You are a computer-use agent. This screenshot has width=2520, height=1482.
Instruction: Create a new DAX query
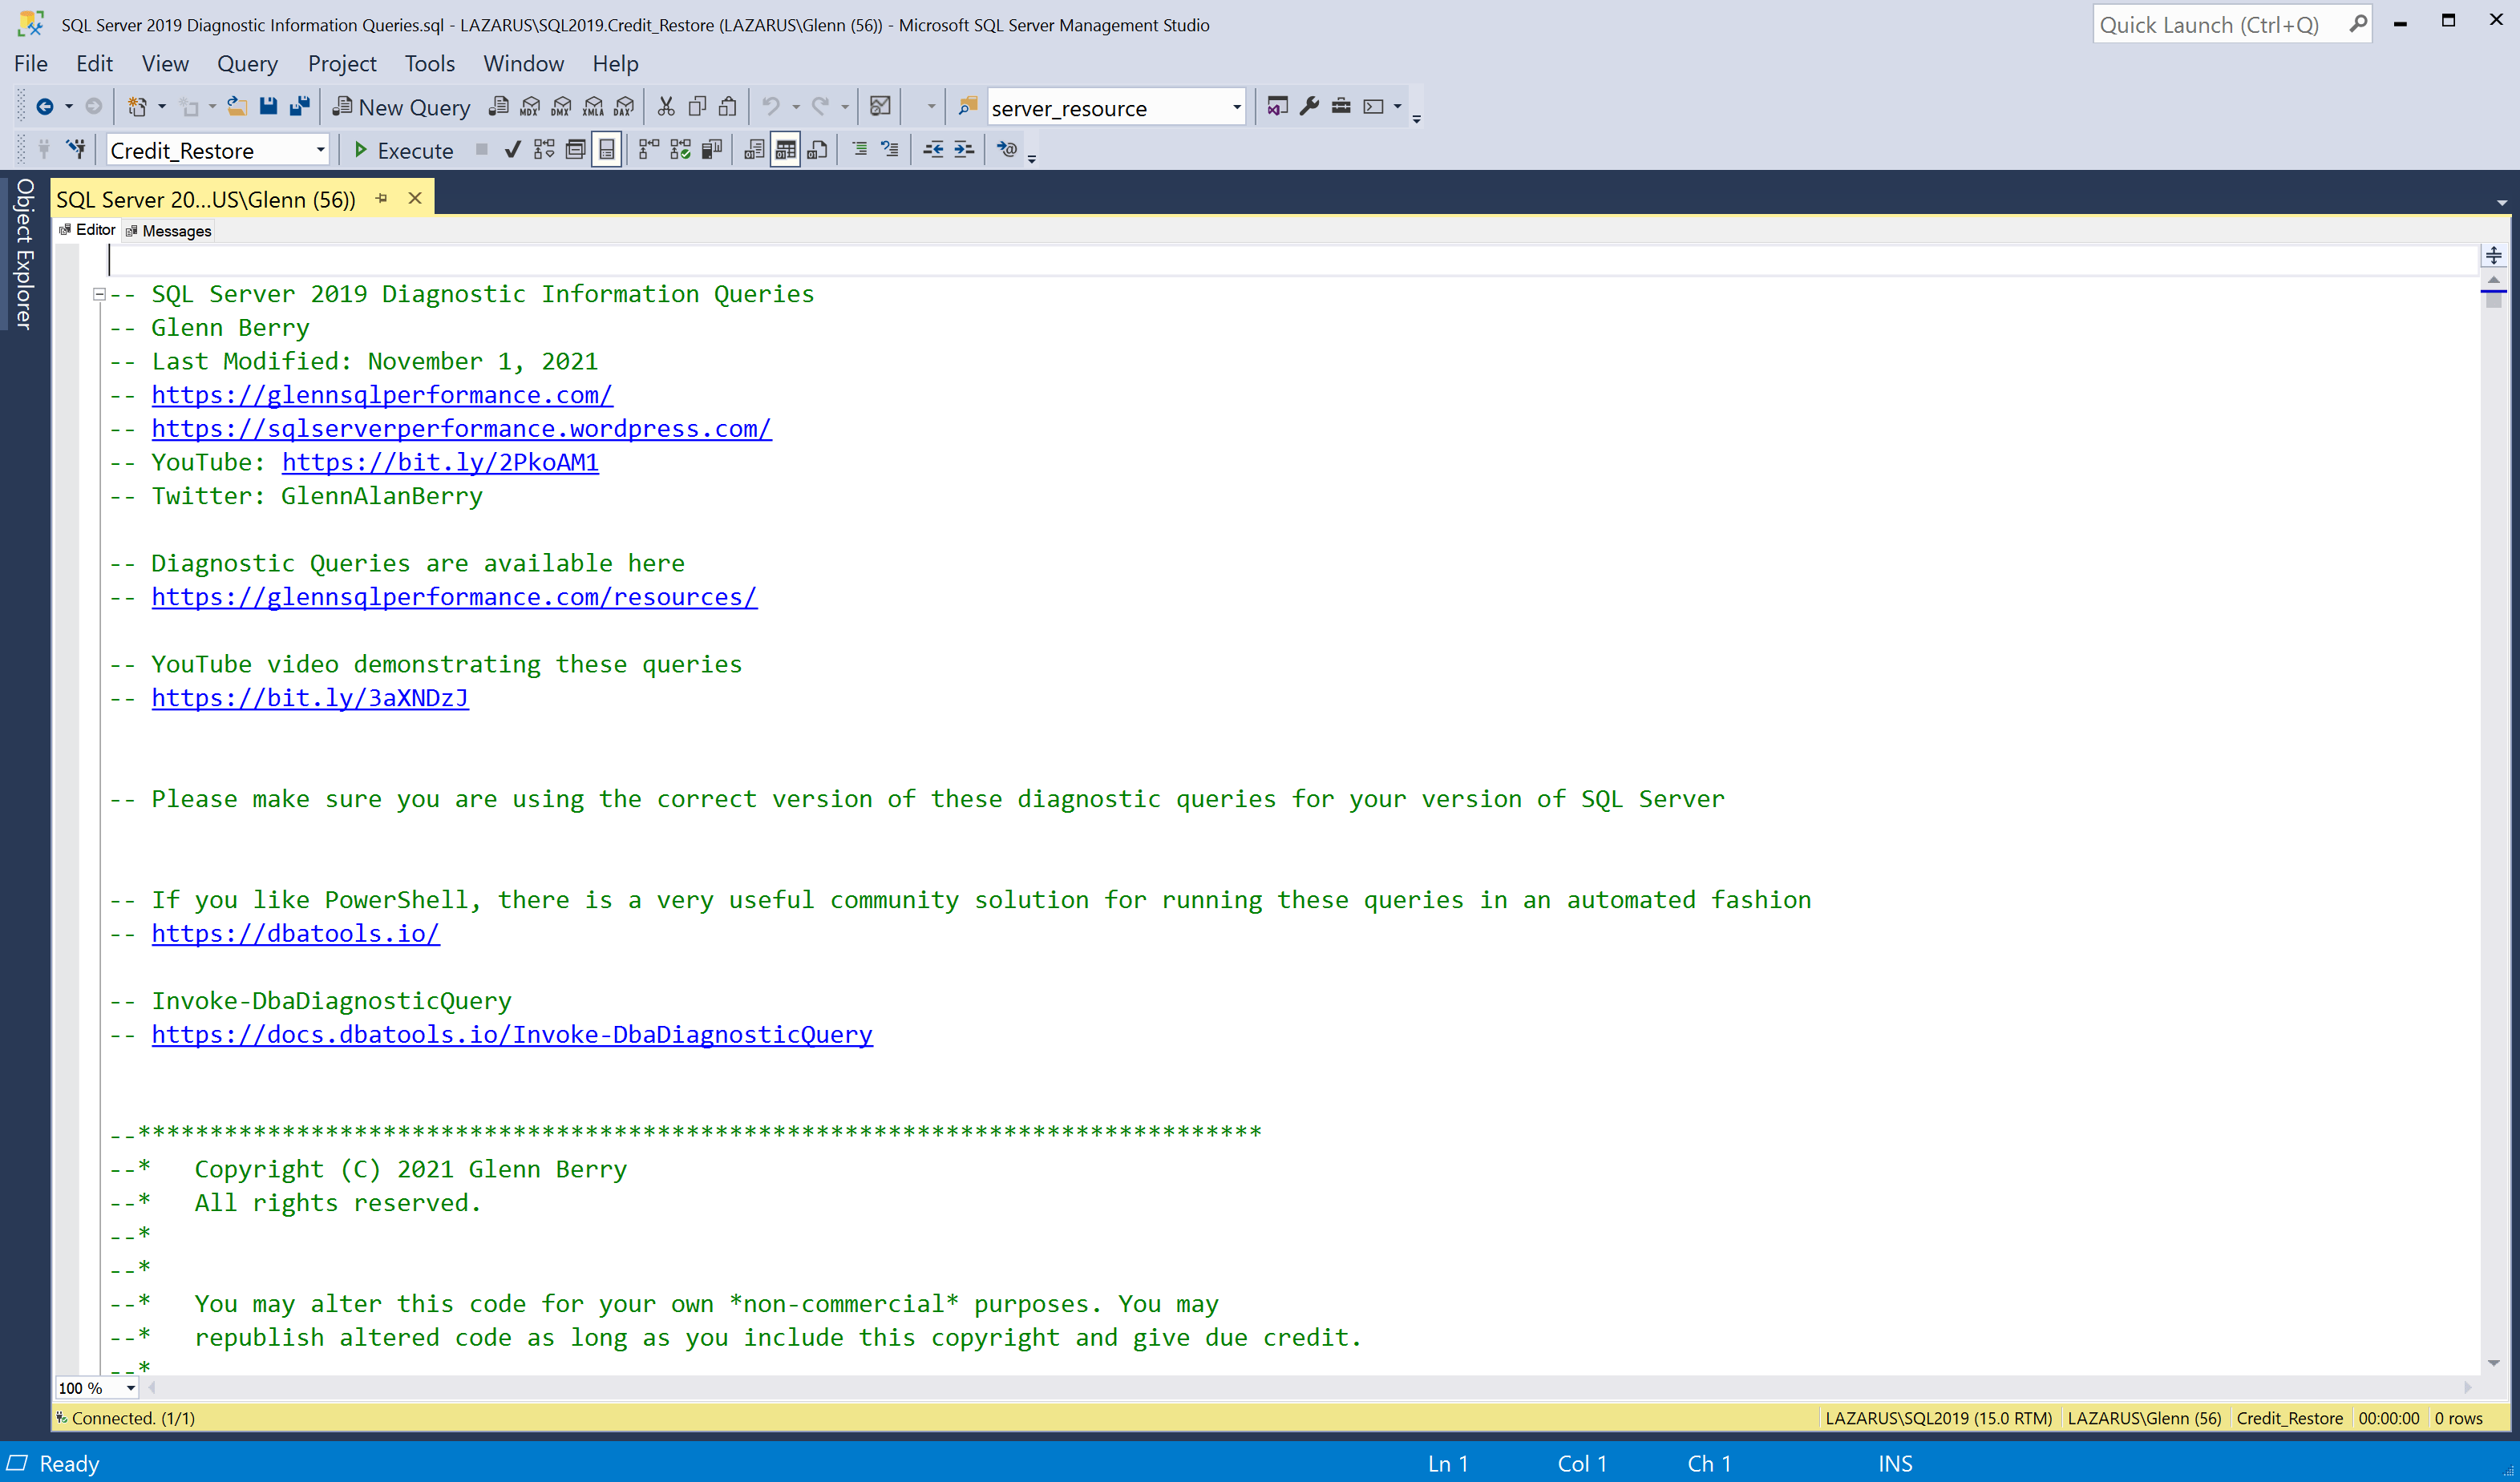point(624,107)
